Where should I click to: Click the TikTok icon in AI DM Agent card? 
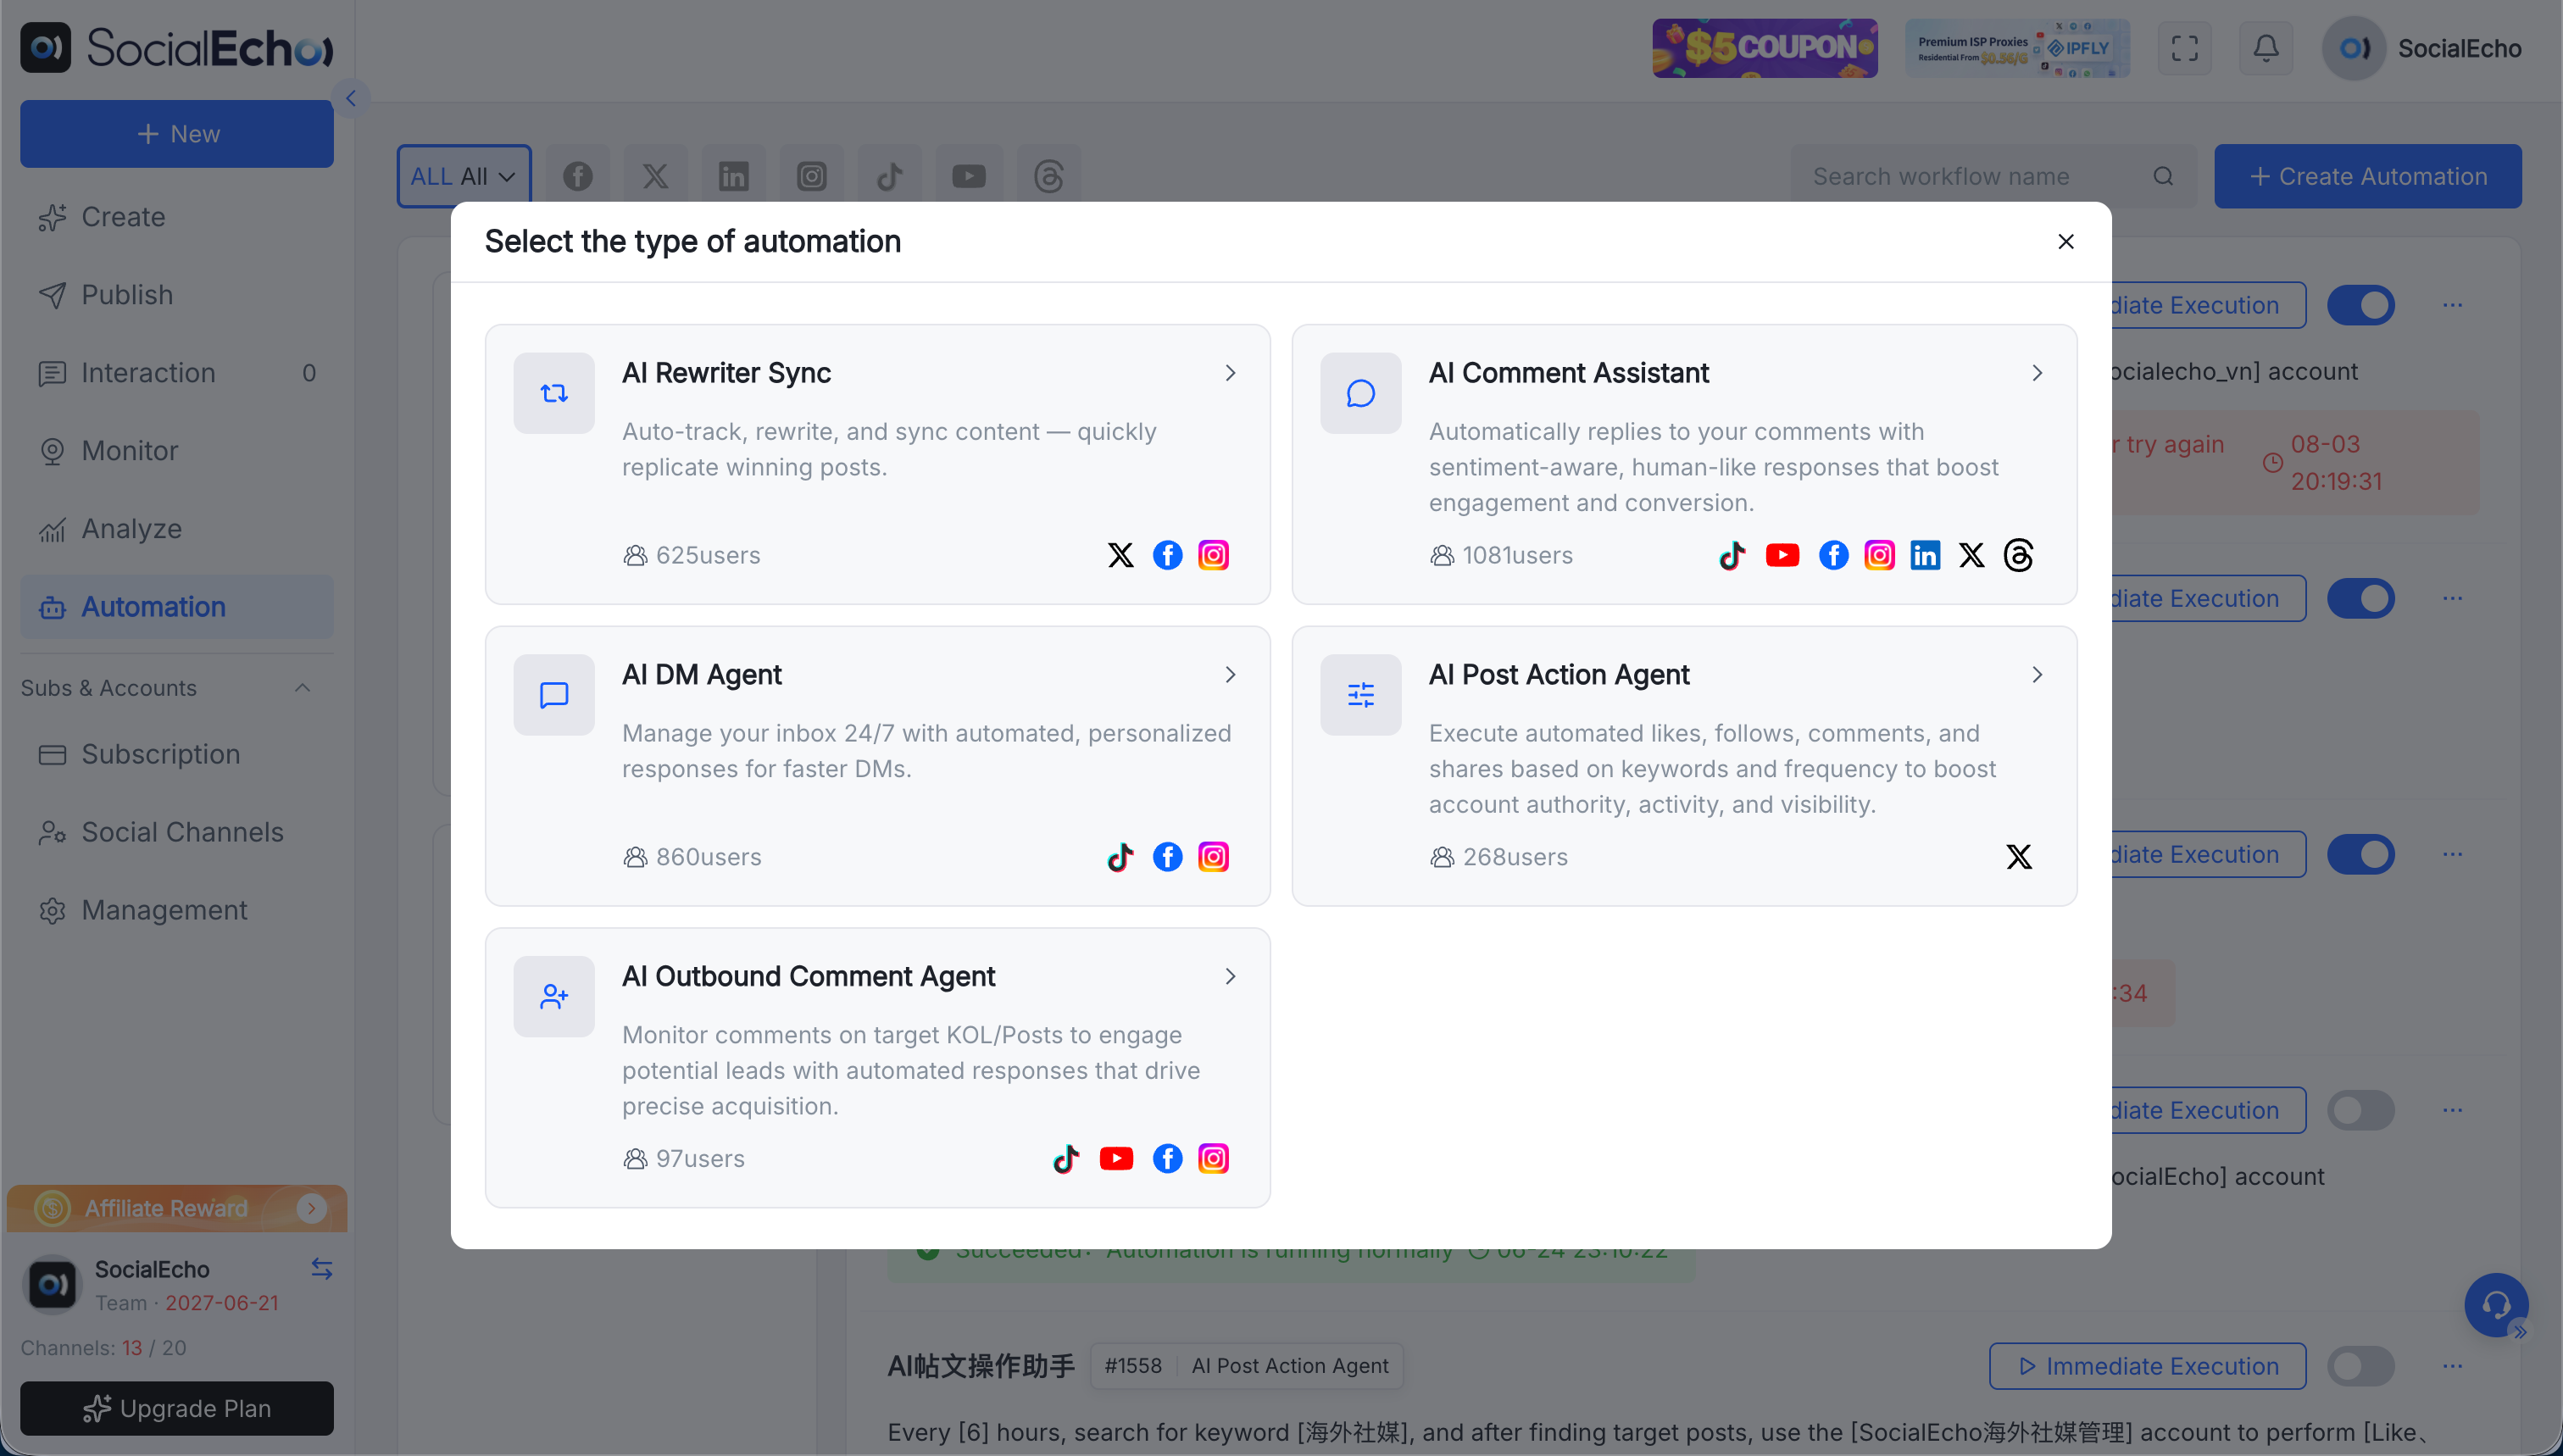coord(1120,857)
